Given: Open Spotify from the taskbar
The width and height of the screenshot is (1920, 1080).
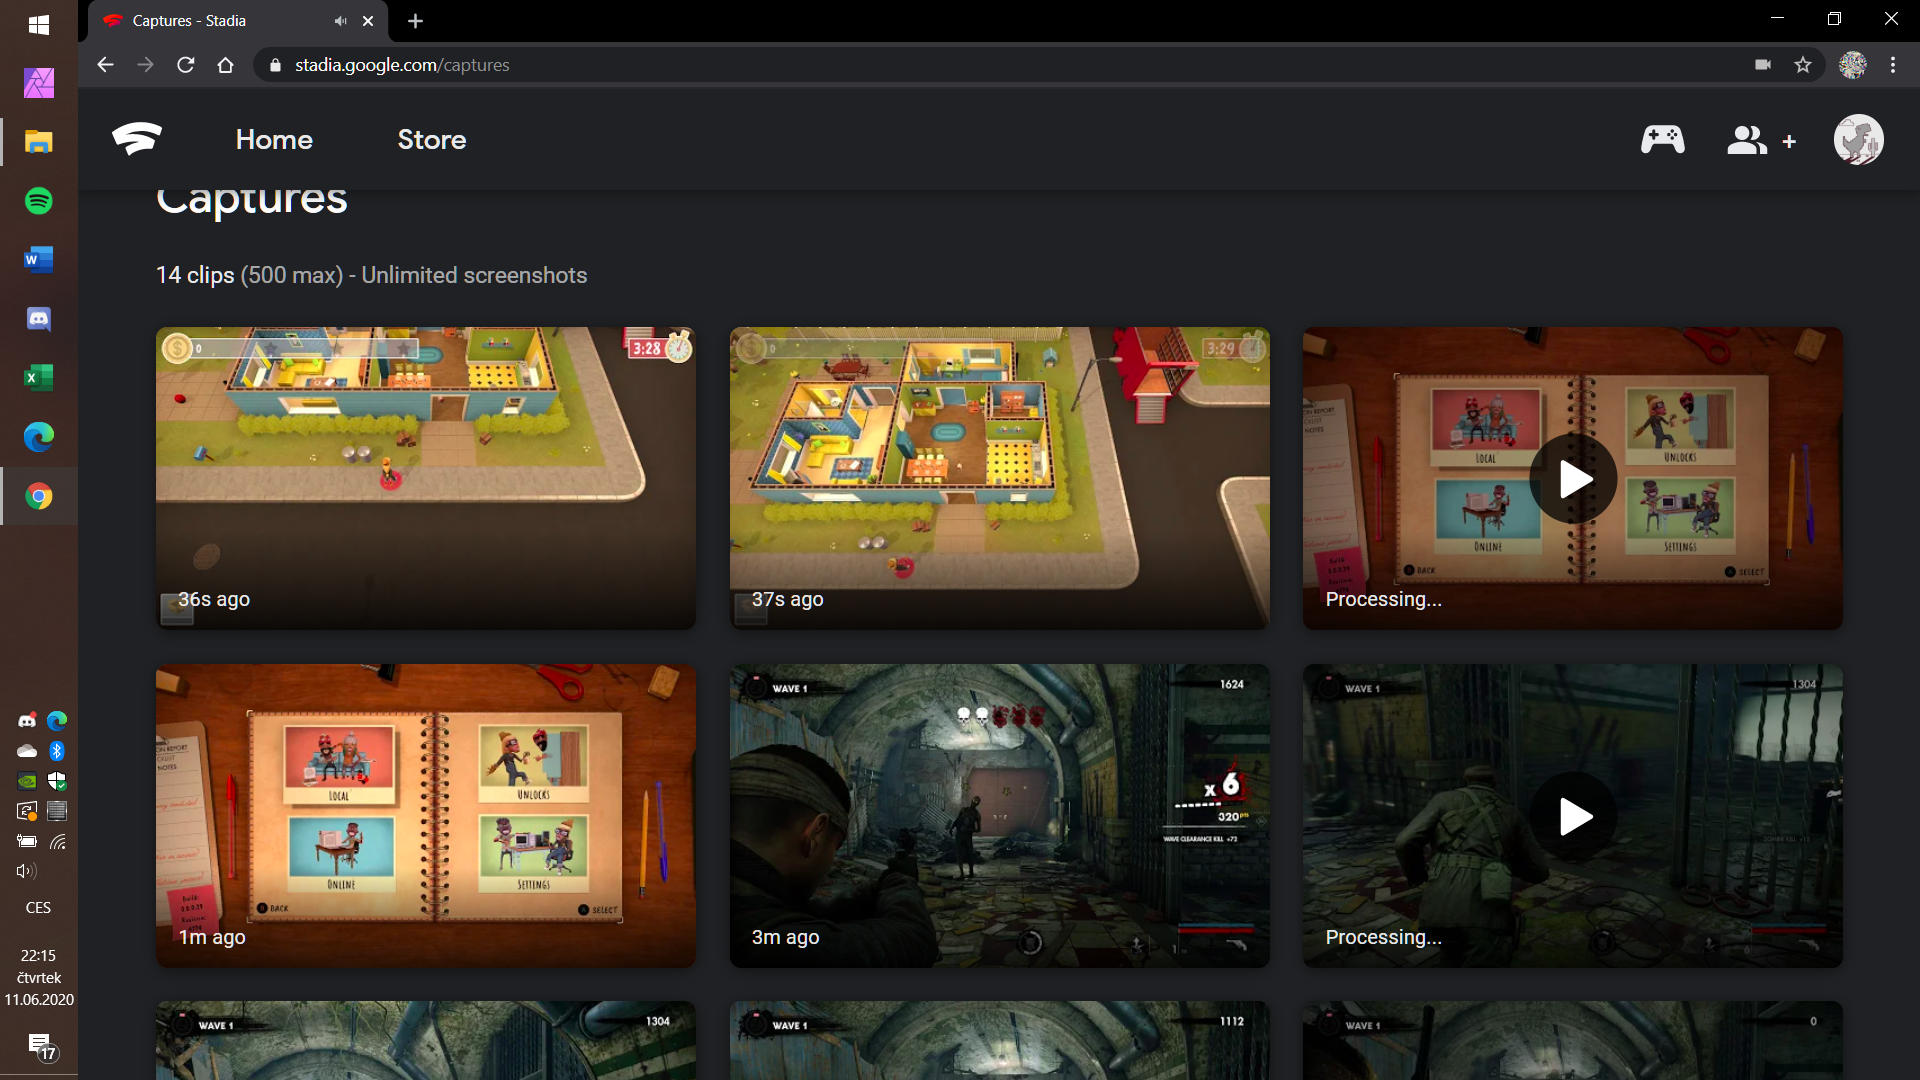Looking at the screenshot, I should pos(38,201).
